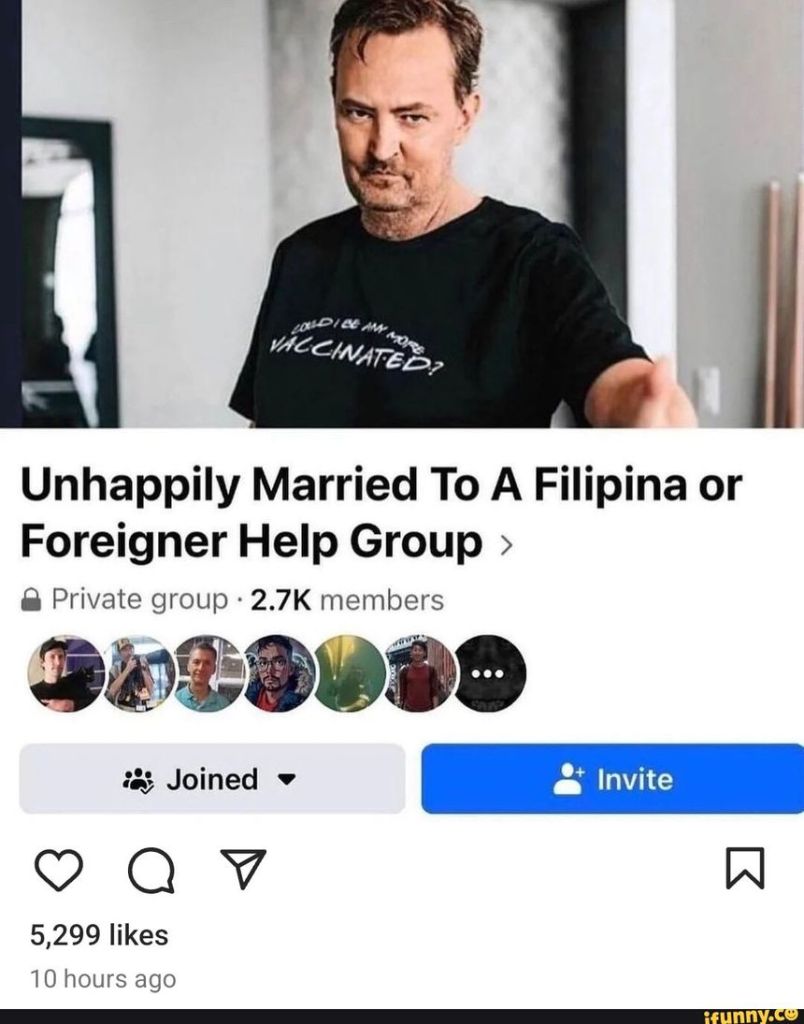Open comments via the speech bubble icon
804x1024 pixels.
point(152,871)
